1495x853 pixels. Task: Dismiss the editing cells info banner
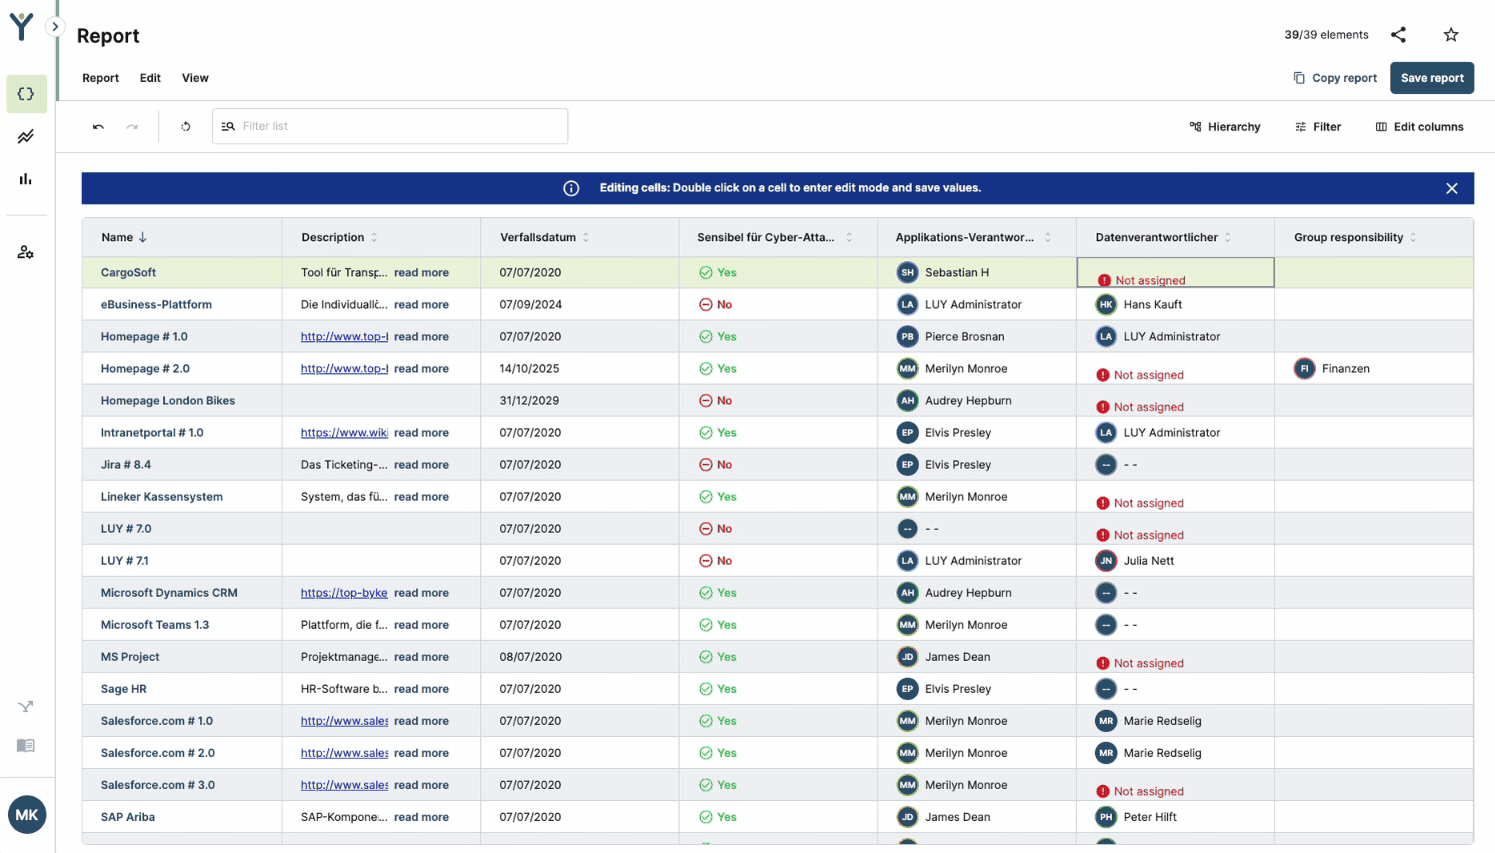1451,188
